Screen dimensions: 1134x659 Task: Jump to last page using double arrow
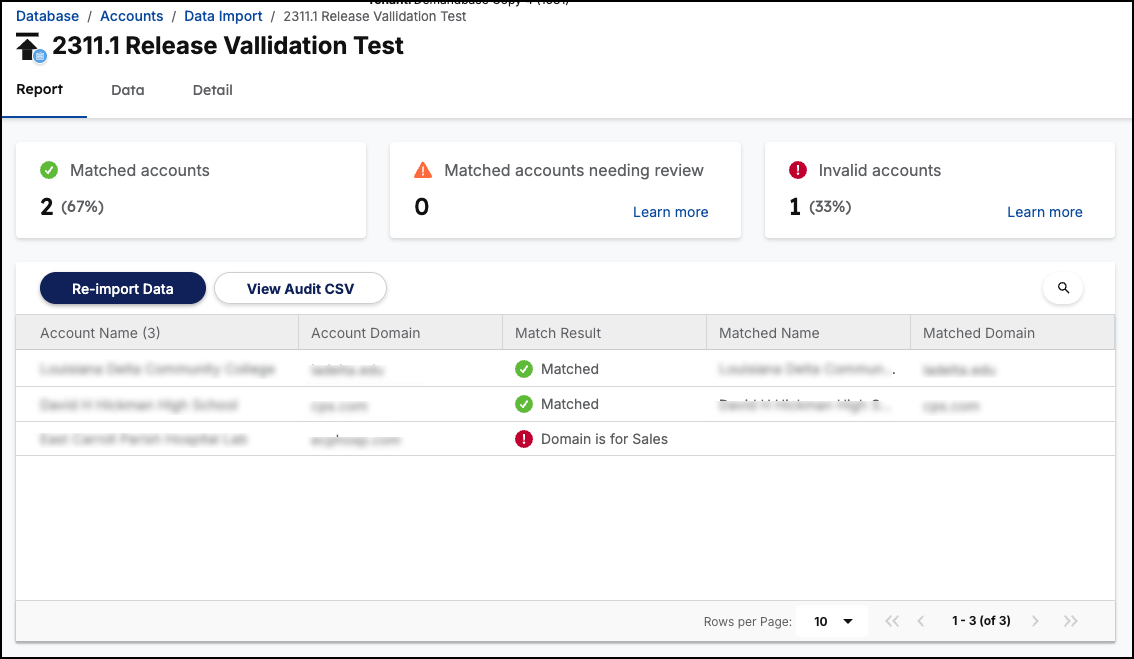1071,621
